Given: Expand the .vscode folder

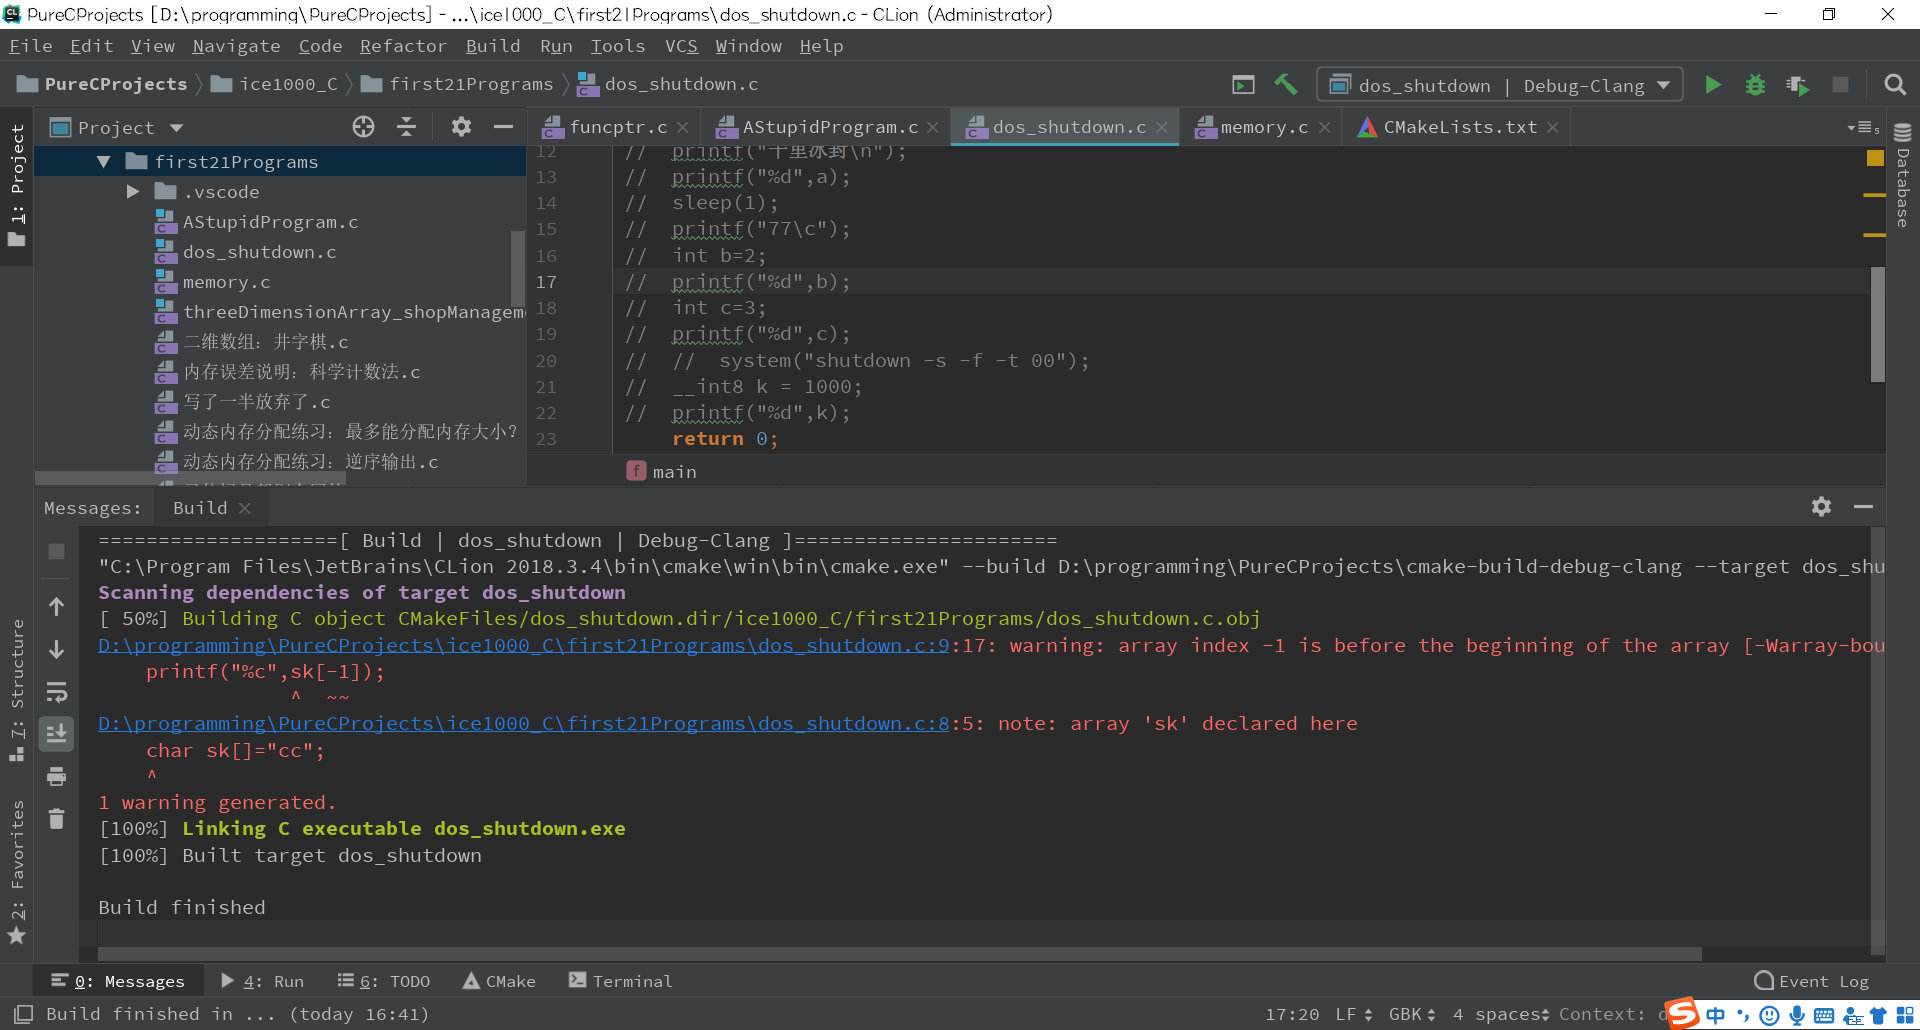Looking at the screenshot, I should (x=133, y=192).
